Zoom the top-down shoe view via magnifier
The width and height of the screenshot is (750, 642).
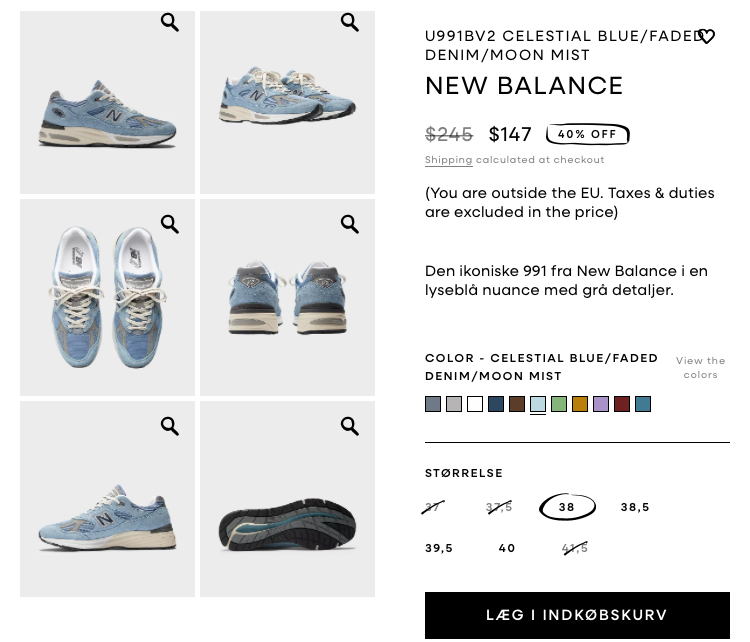coord(170,224)
